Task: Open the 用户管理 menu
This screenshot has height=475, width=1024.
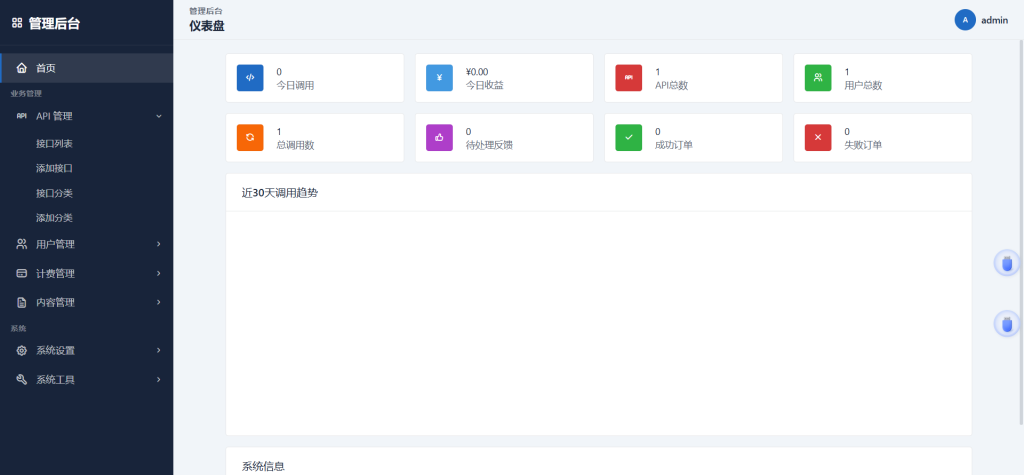Action: coord(87,244)
